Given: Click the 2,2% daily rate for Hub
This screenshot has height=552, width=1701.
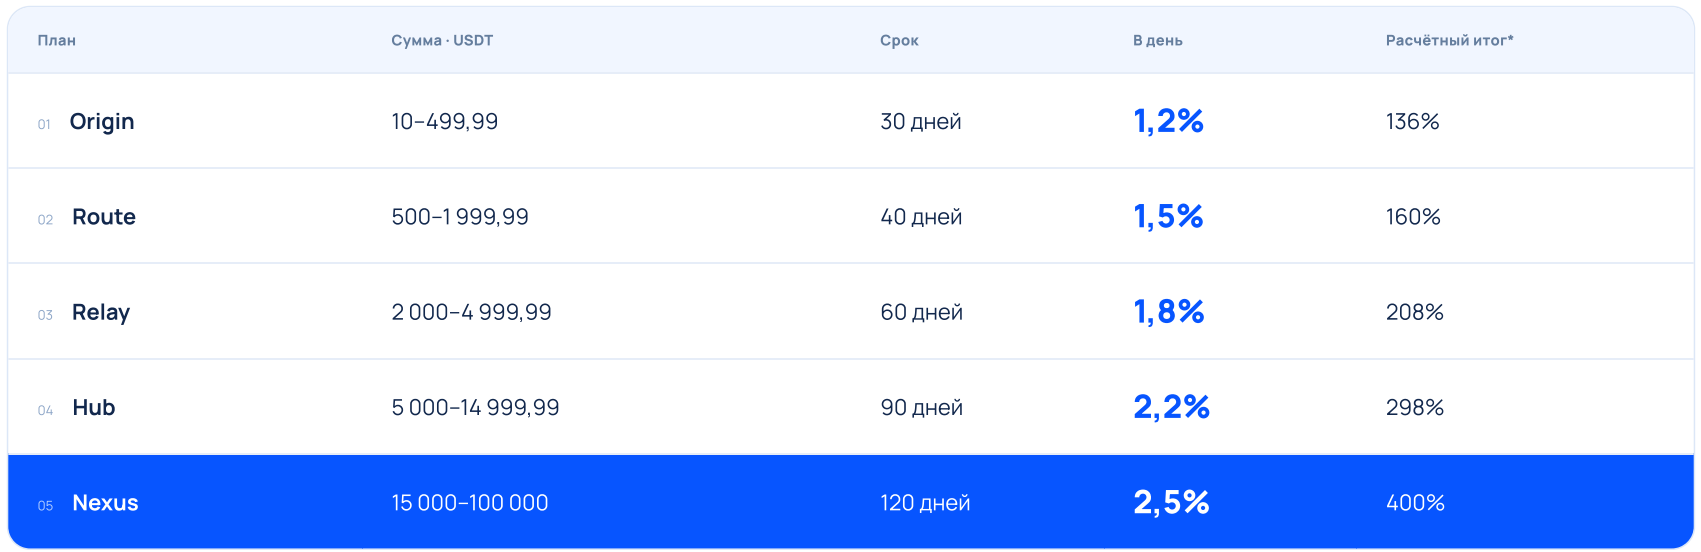Looking at the screenshot, I should click(x=1171, y=407).
